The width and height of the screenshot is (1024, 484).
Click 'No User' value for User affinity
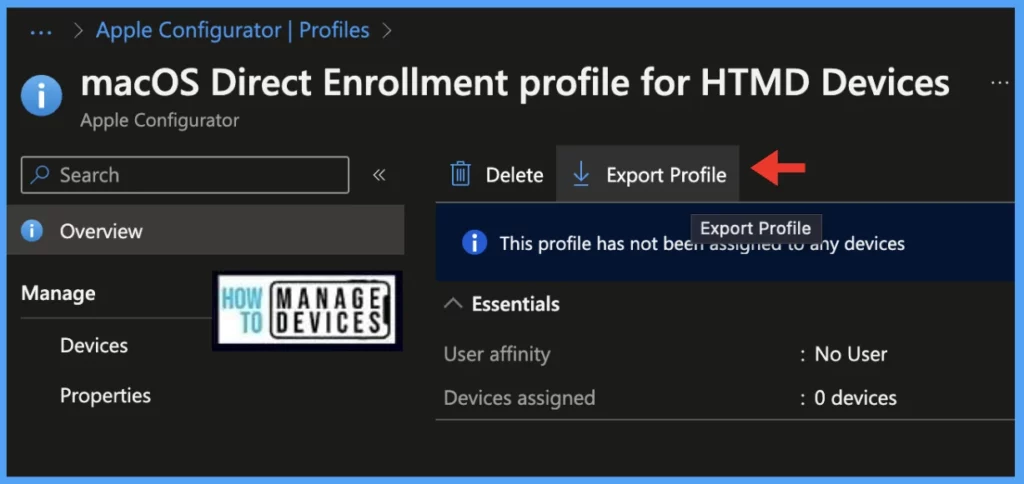coord(850,355)
